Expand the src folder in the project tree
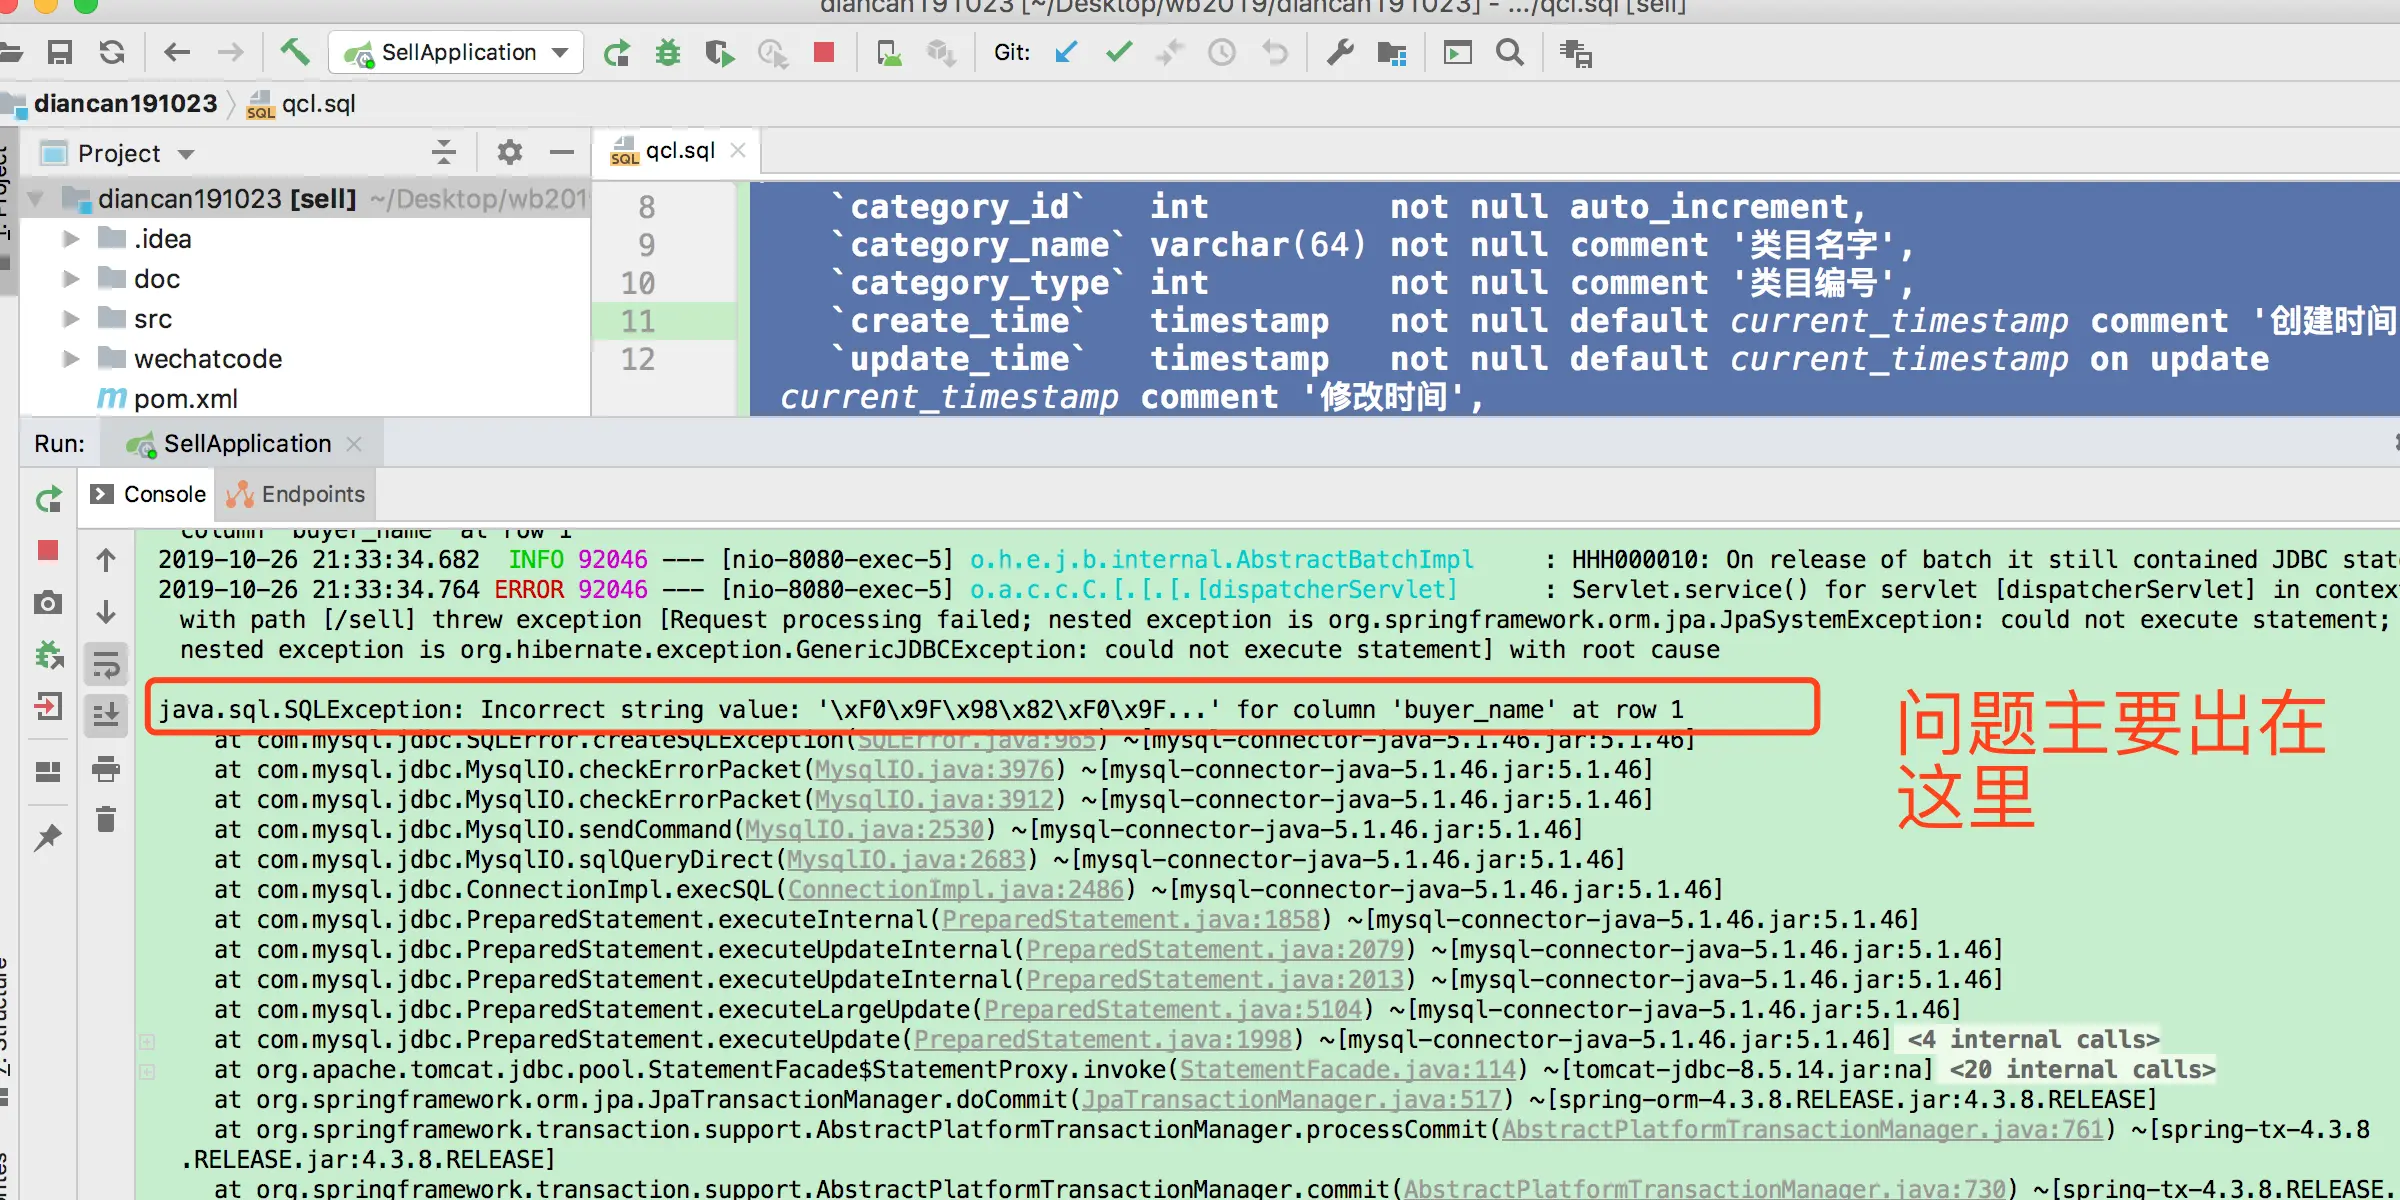The height and width of the screenshot is (1200, 2400). click(70, 319)
